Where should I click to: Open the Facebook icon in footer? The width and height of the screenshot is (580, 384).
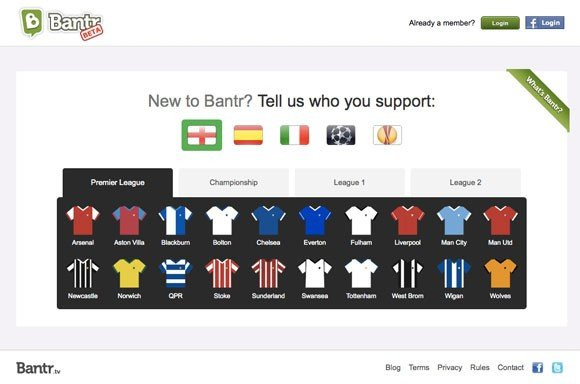(x=537, y=368)
